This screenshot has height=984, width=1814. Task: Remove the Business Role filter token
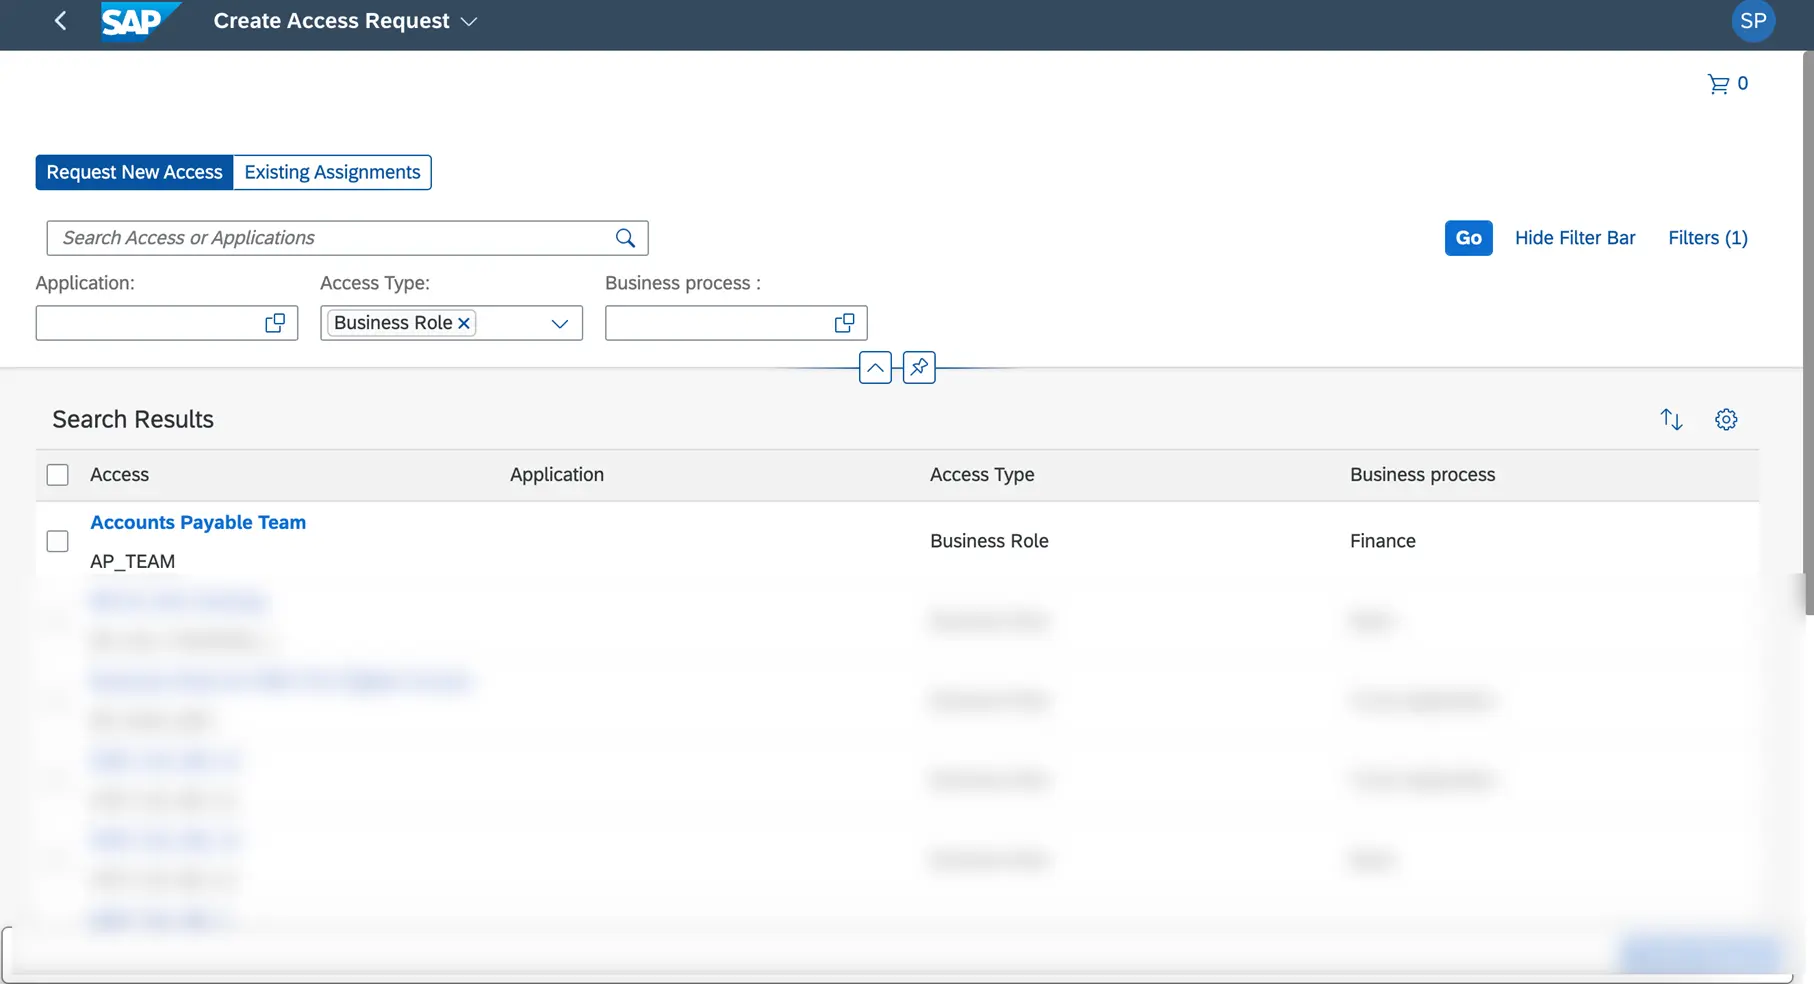click(x=464, y=323)
